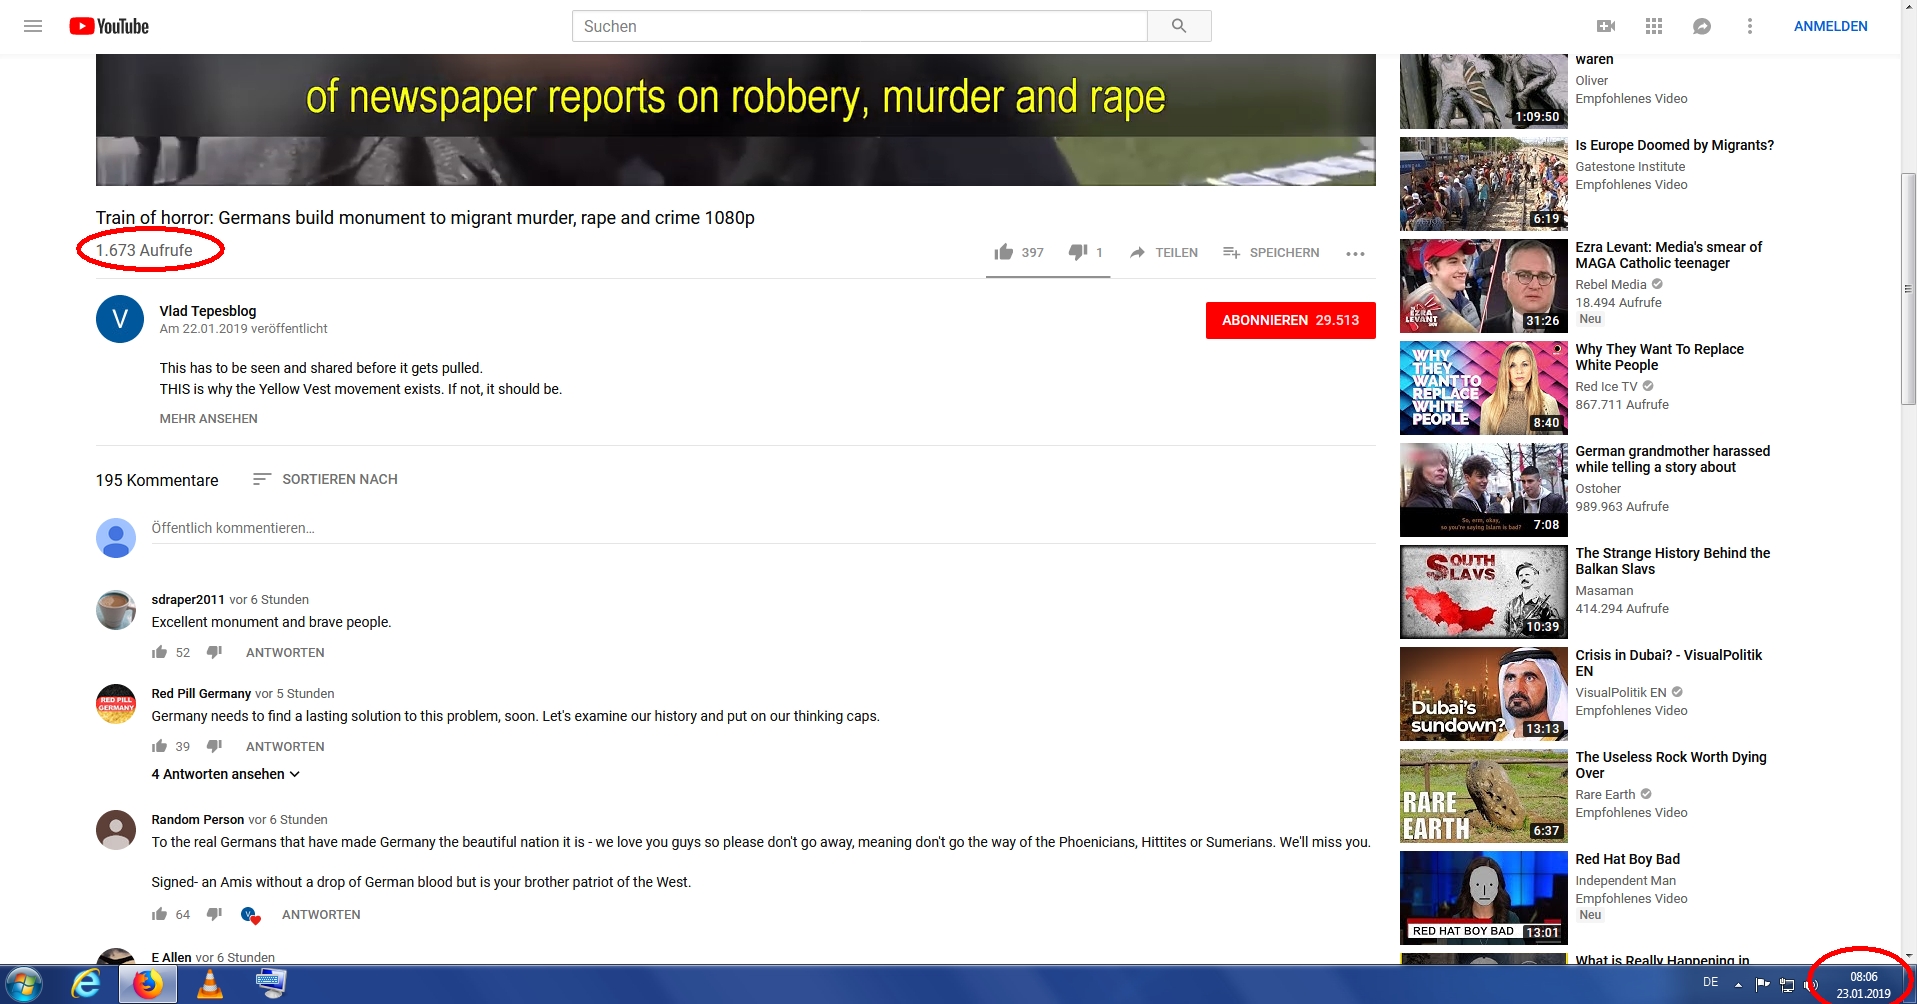Image resolution: width=1917 pixels, height=1004 pixels.
Task: Click the Red Ice TV channel name
Action: (1606, 386)
